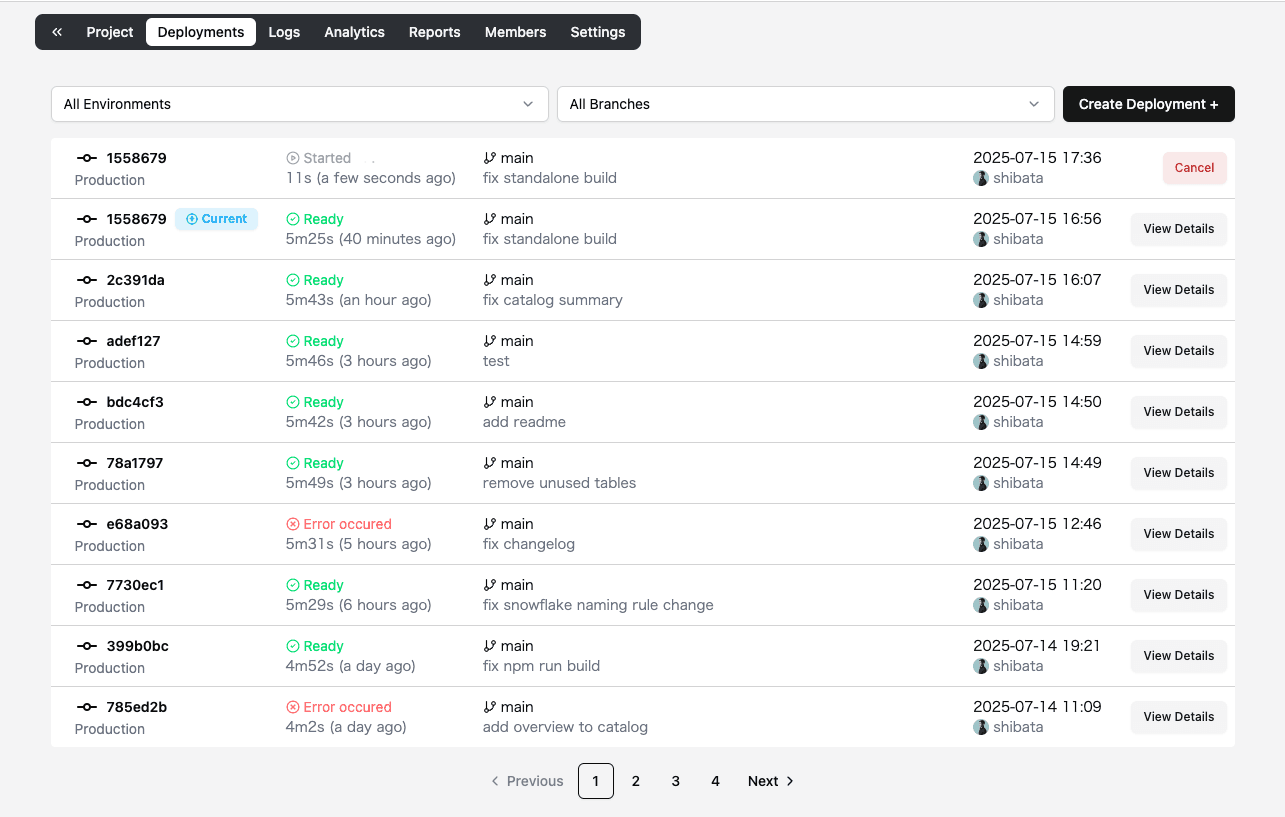View Details for the 2c391da deployment
This screenshot has height=817, width=1285.
(x=1178, y=290)
